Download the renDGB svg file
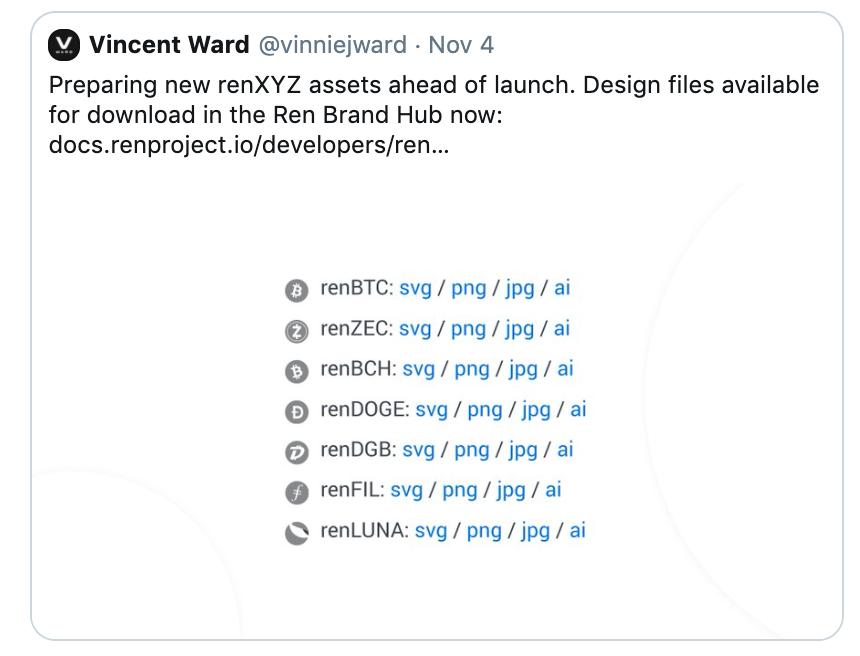 [x=418, y=450]
